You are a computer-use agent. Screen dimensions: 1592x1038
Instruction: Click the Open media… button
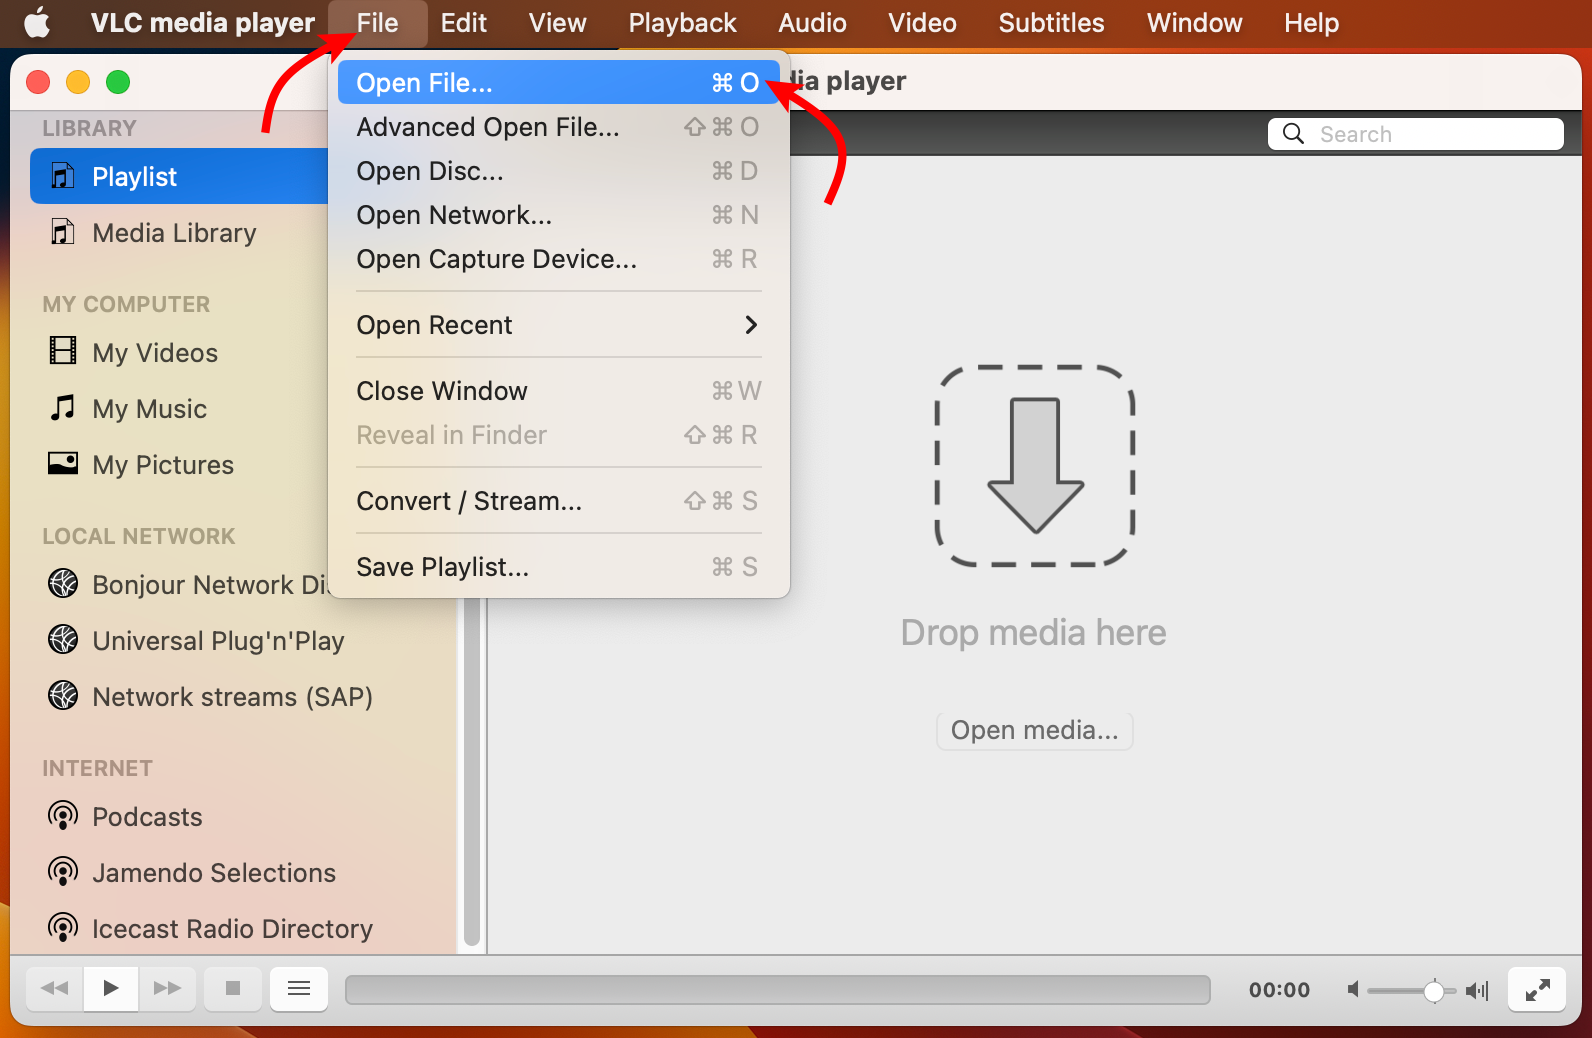1035,731
